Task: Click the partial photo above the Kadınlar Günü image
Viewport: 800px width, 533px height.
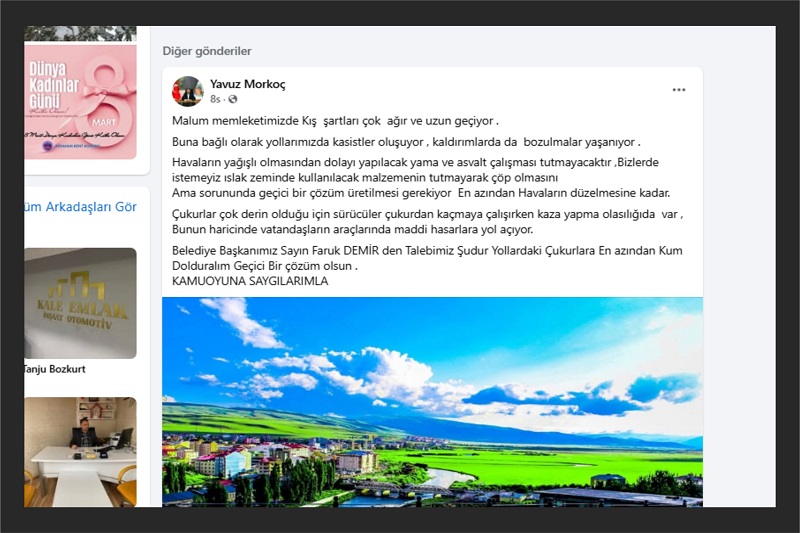Action: click(x=80, y=33)
